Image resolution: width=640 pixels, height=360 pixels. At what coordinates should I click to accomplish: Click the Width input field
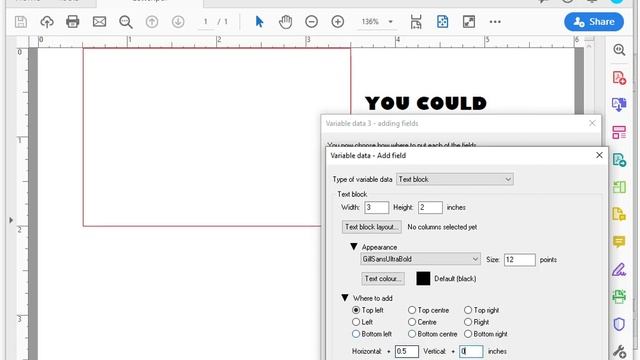(376, 207)
